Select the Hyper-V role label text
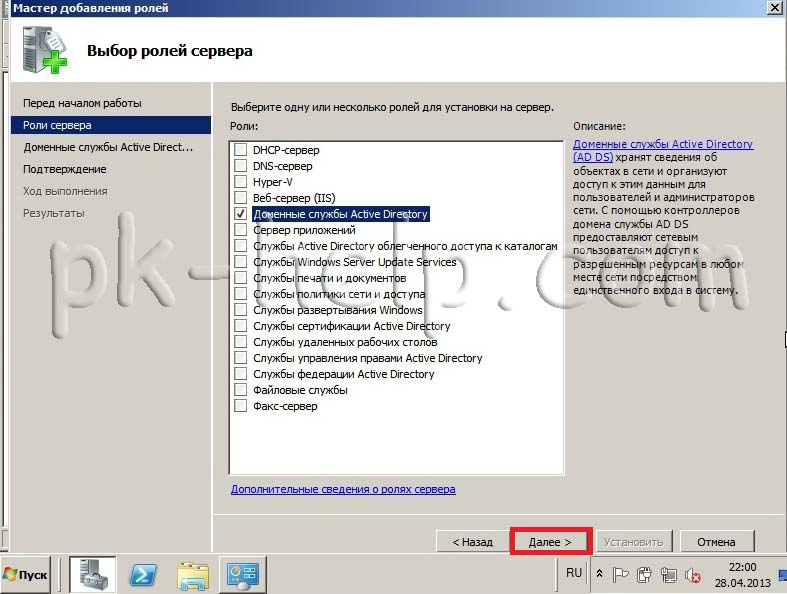 click(x=273, y=182)
